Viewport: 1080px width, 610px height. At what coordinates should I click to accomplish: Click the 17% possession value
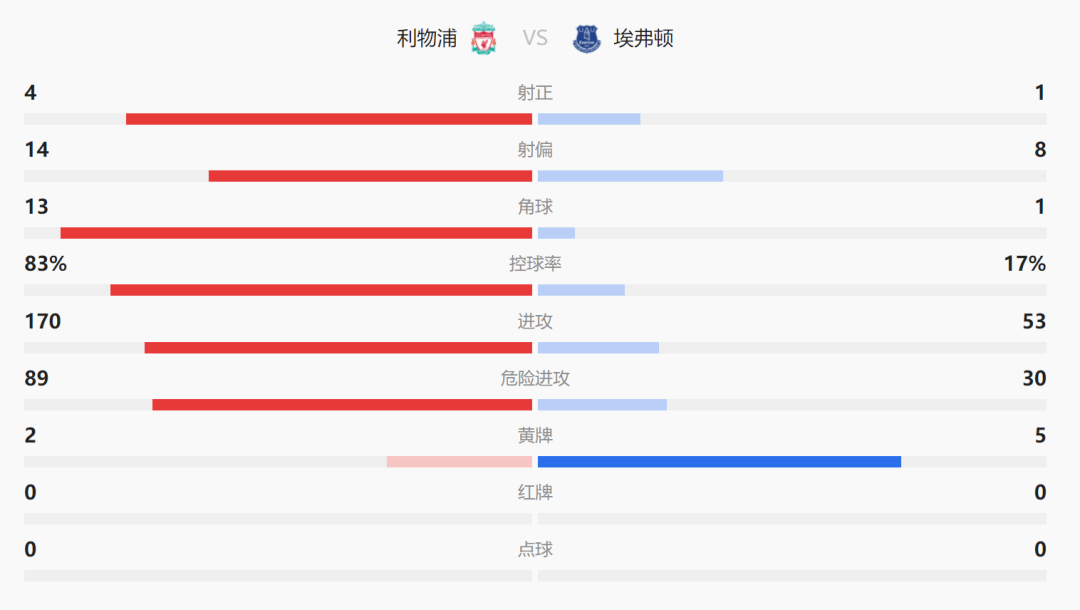pyautogui.click(x=1024, y=264)
